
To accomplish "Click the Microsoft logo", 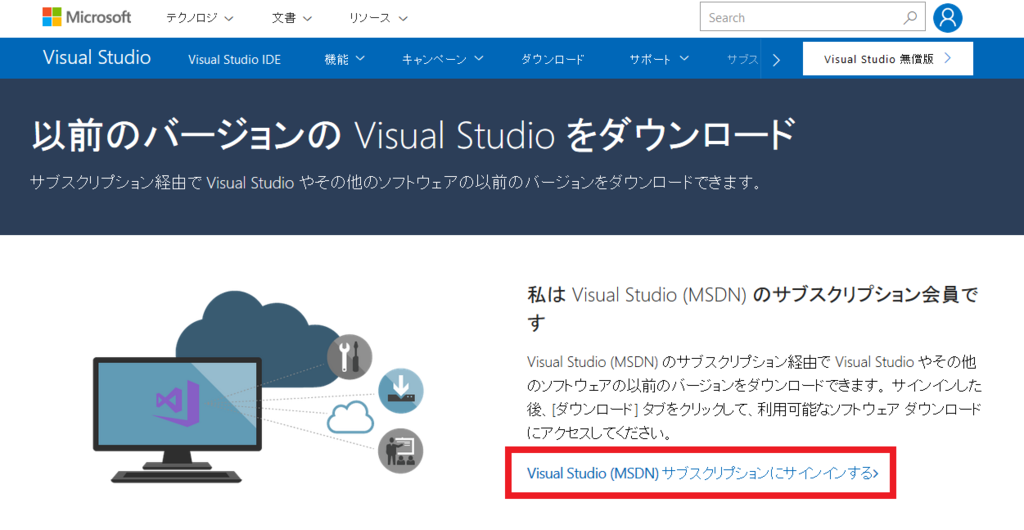I will click(x=87, y=18).
